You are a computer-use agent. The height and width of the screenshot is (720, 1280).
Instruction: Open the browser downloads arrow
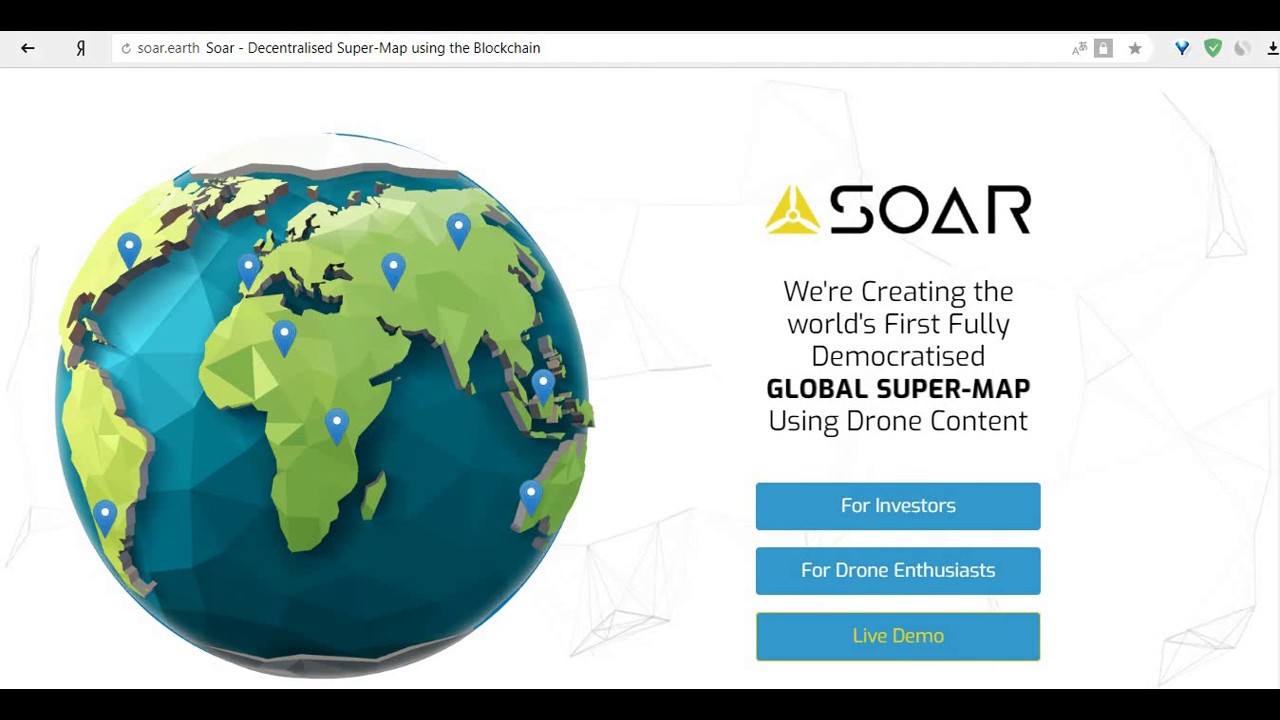click(x=1273, y=48)
